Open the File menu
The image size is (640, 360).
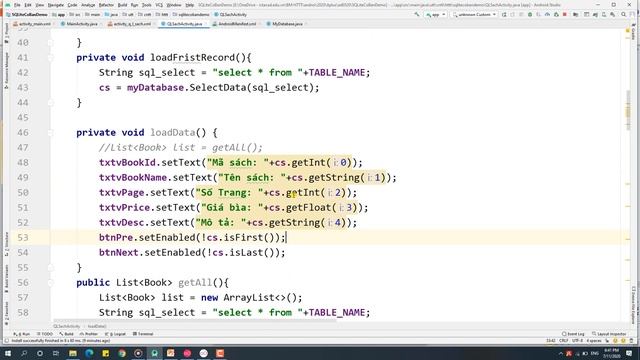pos(17,5)
